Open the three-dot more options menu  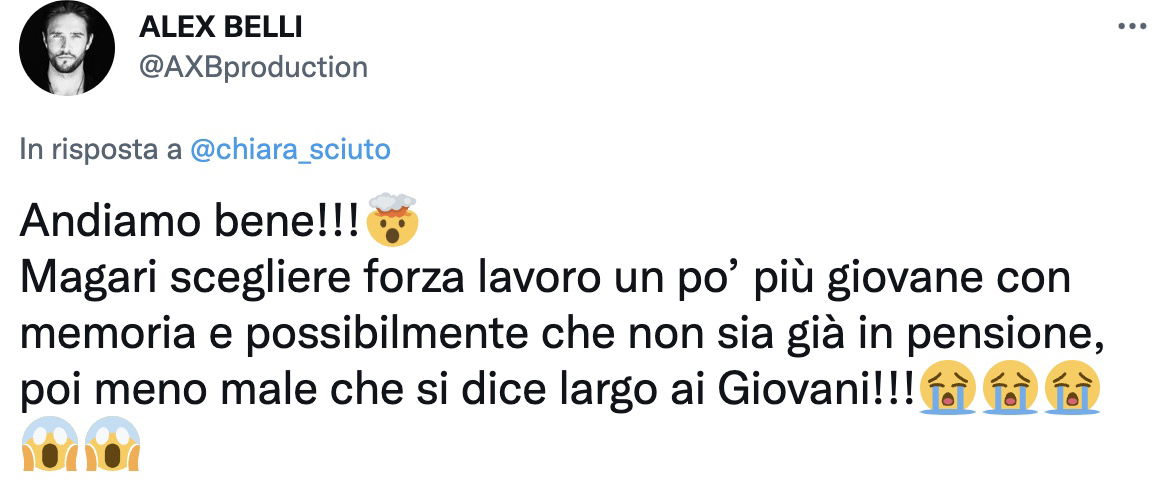click(x=1132, y=26)
